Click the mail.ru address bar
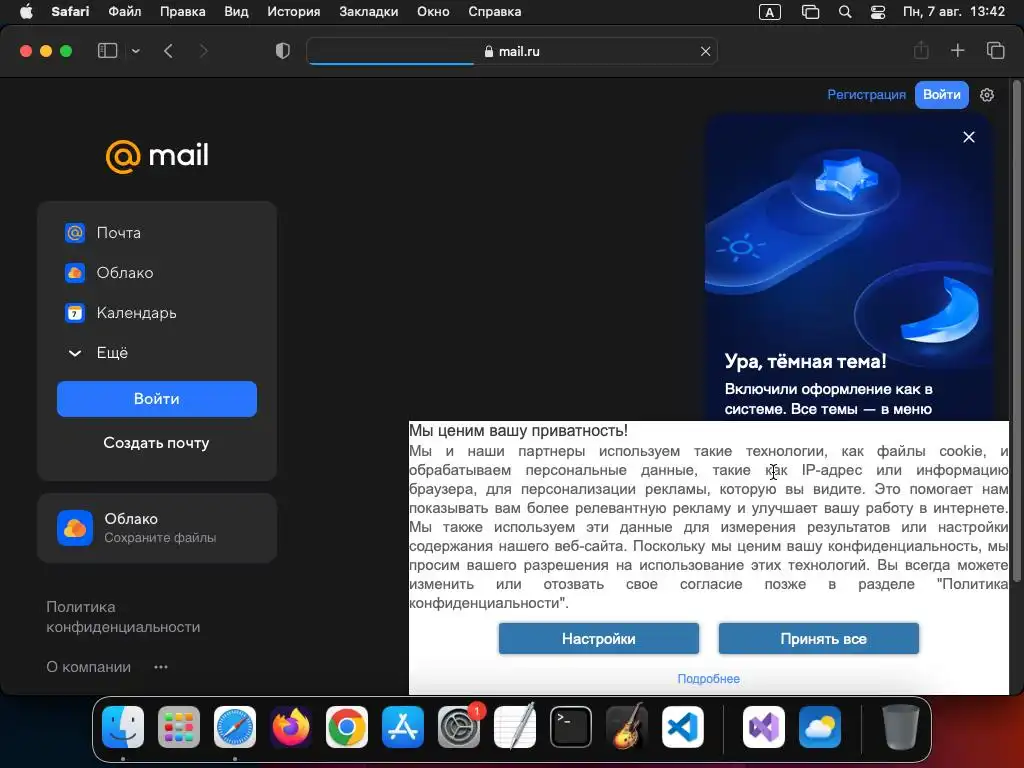1024x768 pixels. (511, 51)
